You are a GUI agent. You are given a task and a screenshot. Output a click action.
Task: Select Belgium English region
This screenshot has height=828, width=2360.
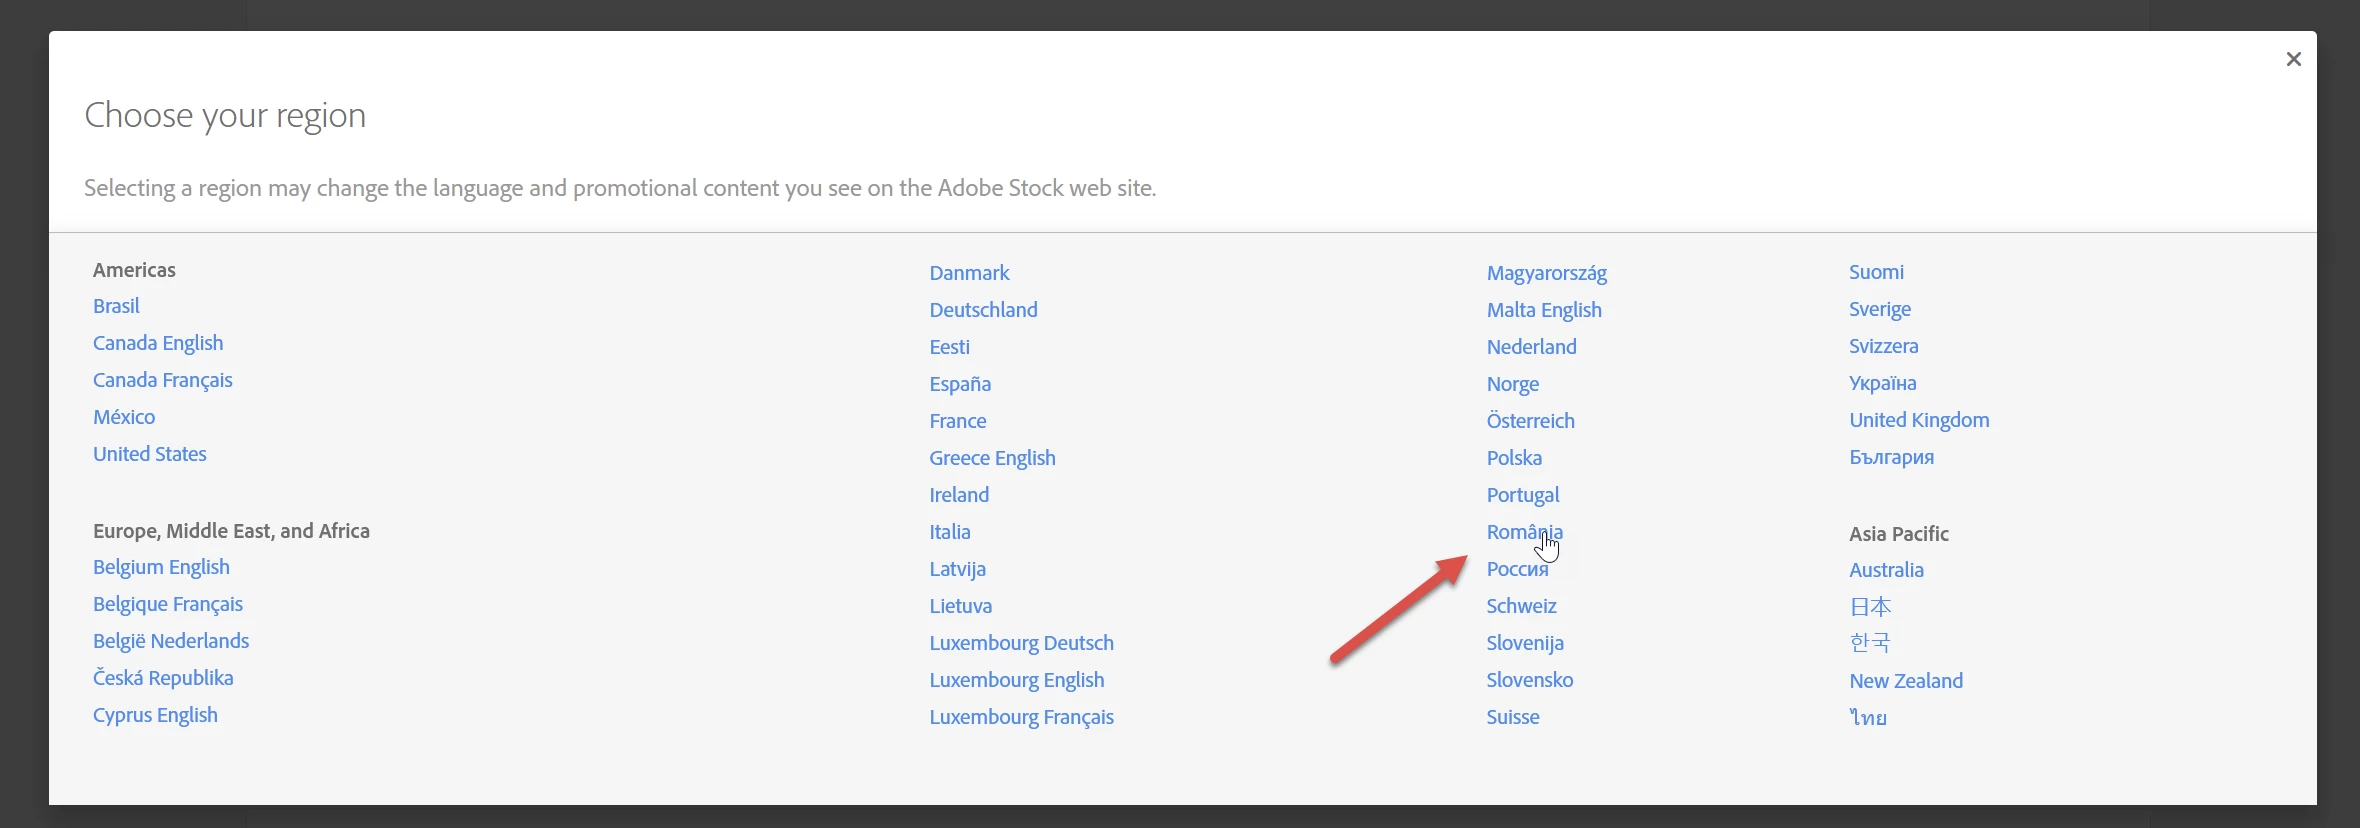[161, 567]
